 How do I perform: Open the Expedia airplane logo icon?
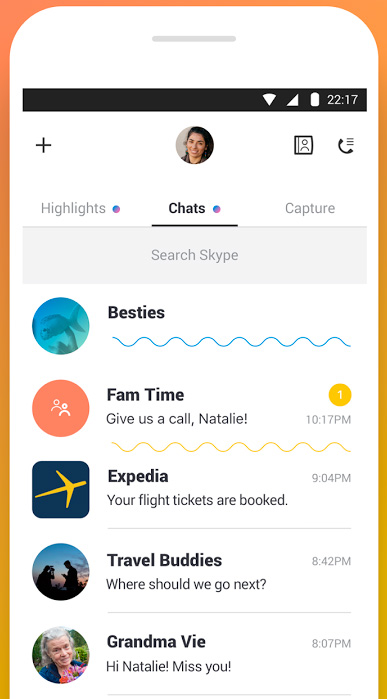point(61,489)
